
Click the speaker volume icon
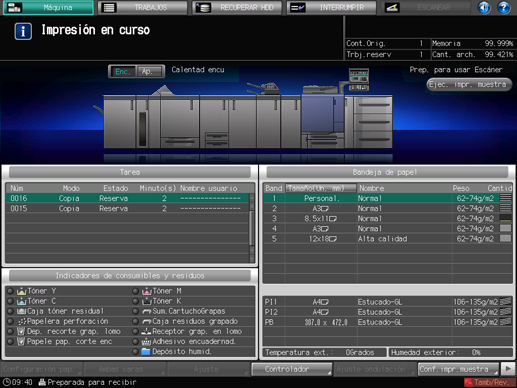click(x=484, y=7)
